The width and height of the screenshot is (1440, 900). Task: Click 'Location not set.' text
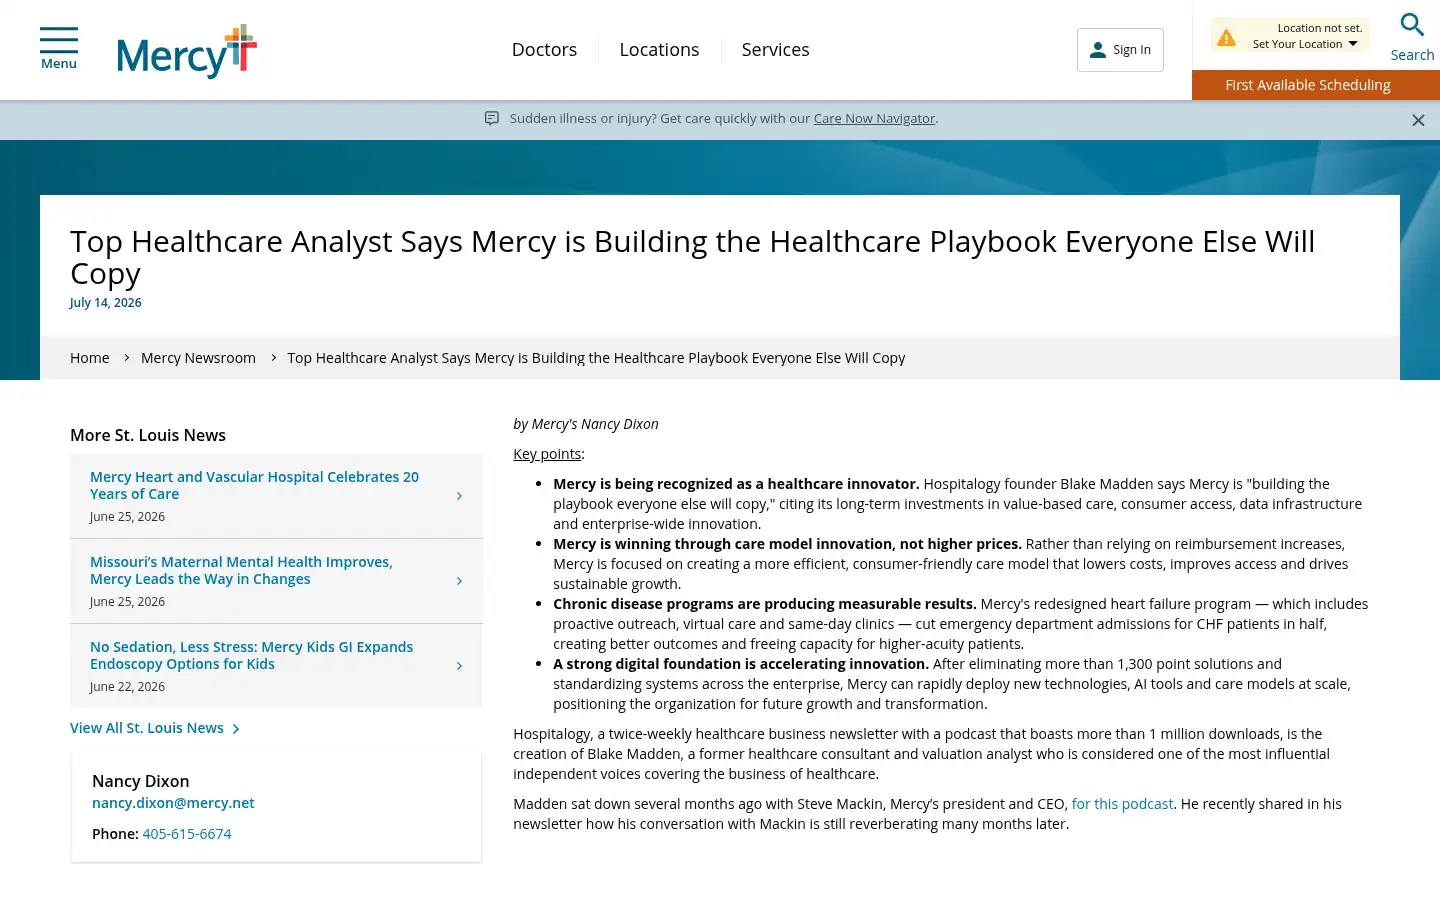tap(1320, 28)
